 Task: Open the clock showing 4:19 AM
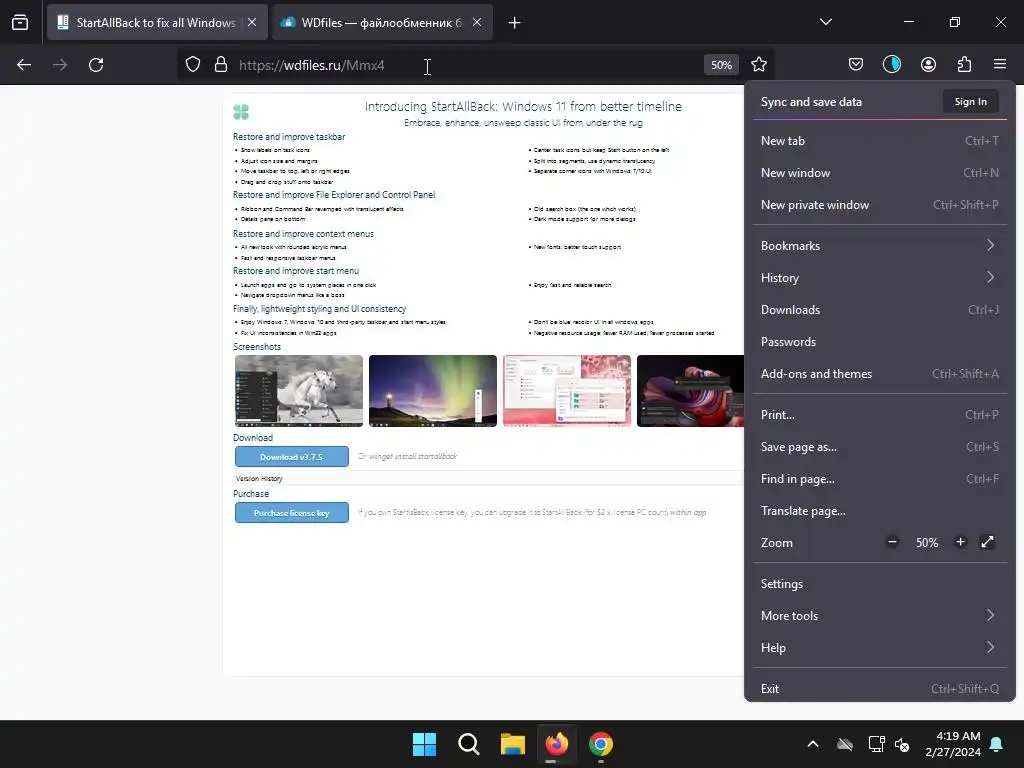pos(953,744)
